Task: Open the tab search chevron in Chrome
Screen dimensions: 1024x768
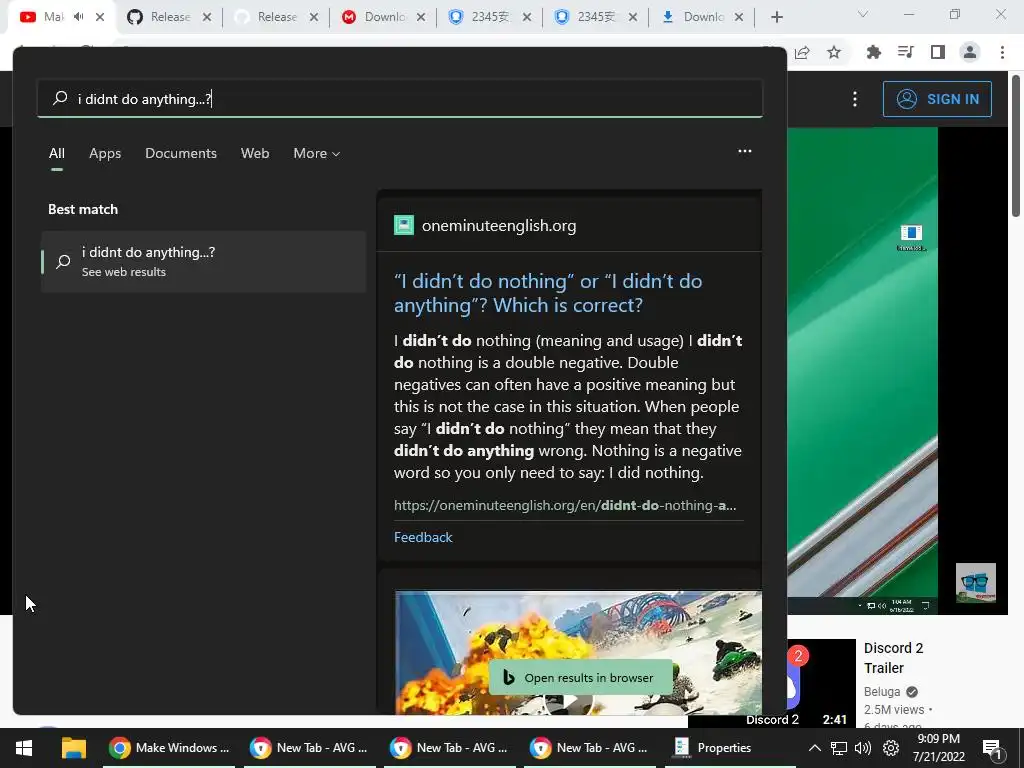Action: [863, 14]
